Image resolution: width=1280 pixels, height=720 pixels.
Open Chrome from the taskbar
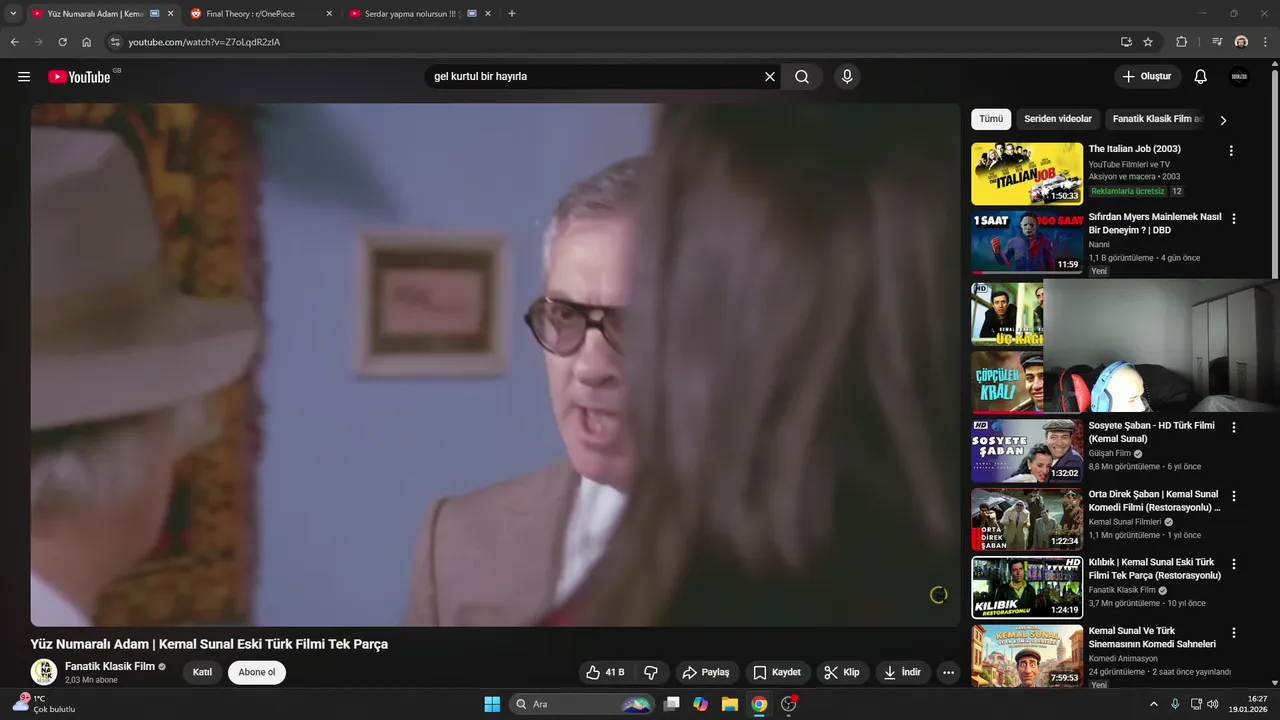[x=759, y=704]
